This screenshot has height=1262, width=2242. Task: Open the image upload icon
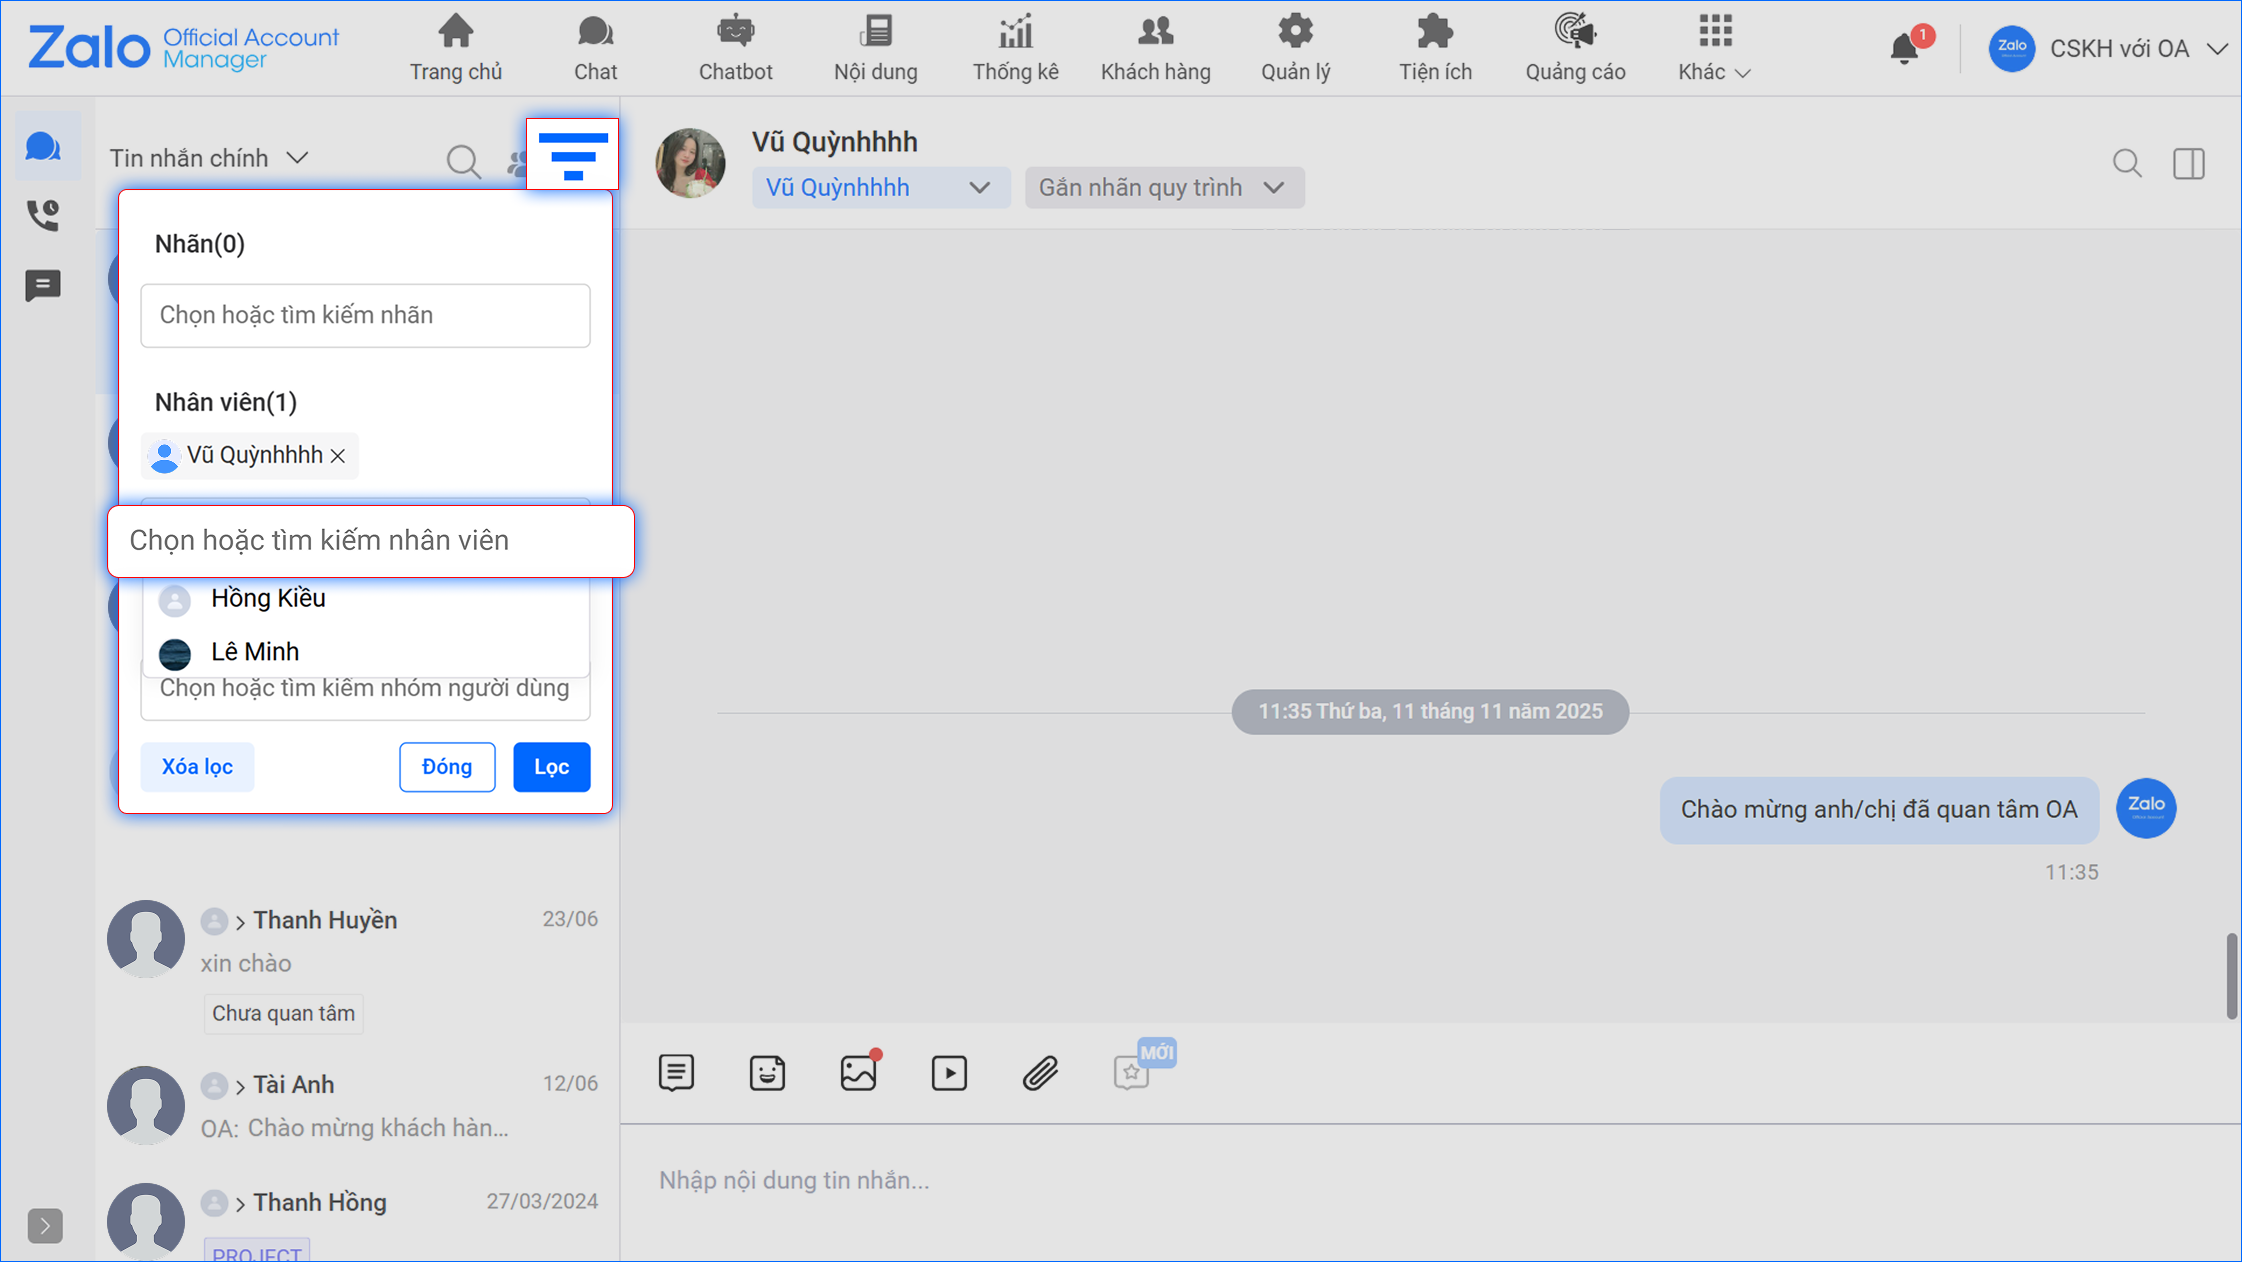[858, 1073]
